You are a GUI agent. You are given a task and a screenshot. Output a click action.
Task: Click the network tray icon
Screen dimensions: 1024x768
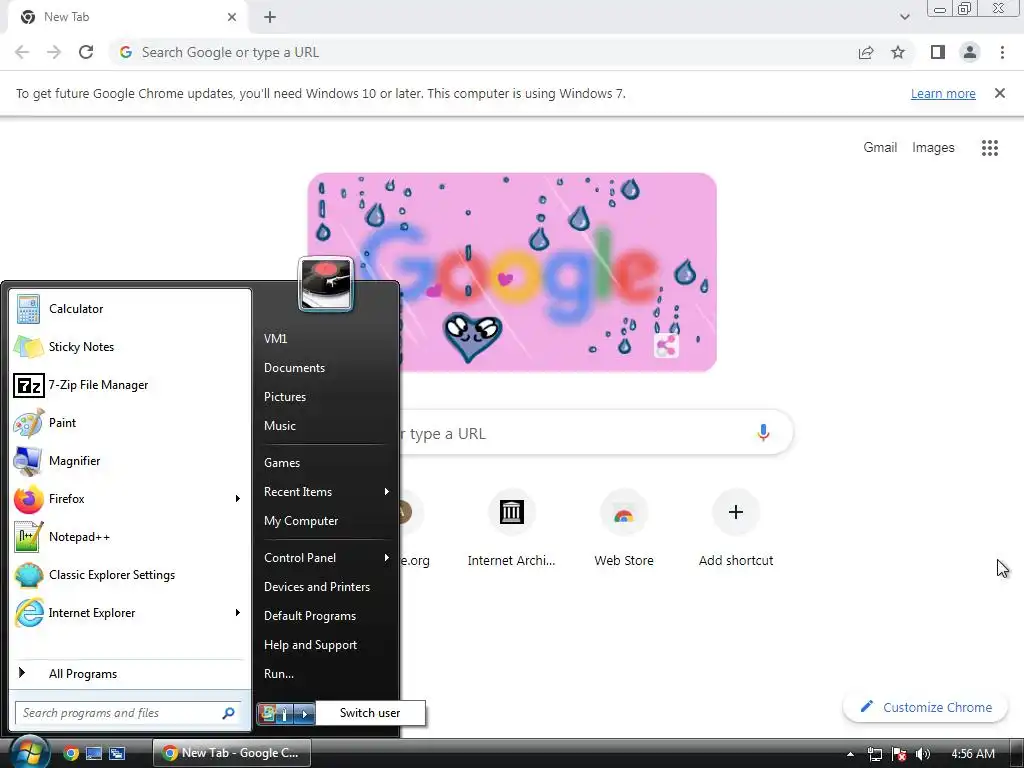874,754
